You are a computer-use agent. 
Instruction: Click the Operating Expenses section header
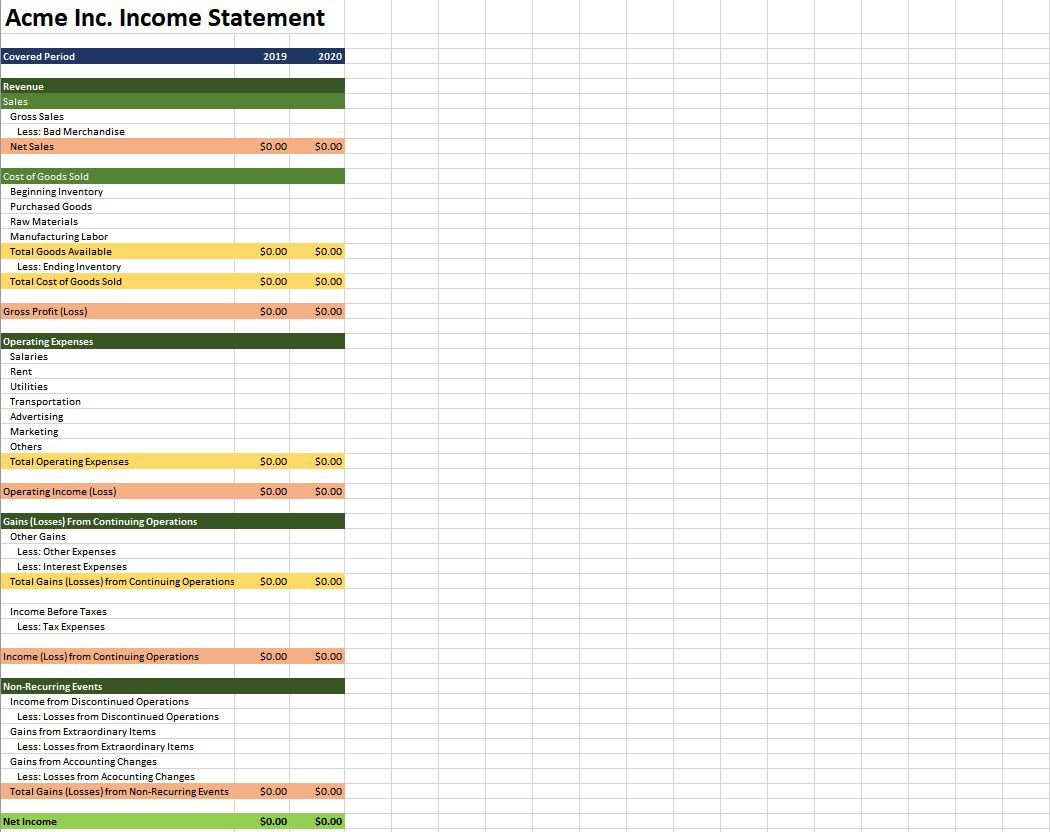(x=48, y=342)
